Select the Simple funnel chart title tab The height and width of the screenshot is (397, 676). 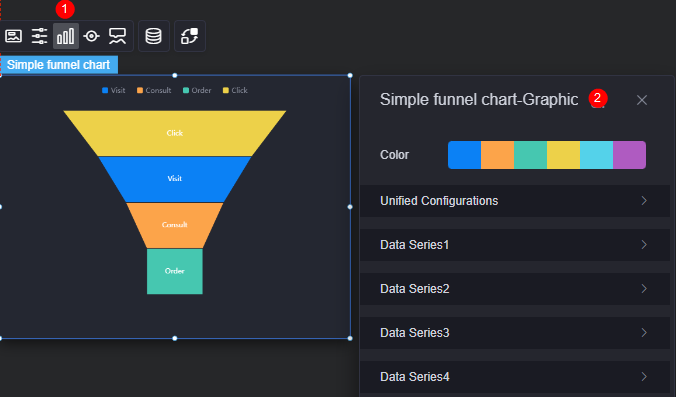(x=59, y=65)
